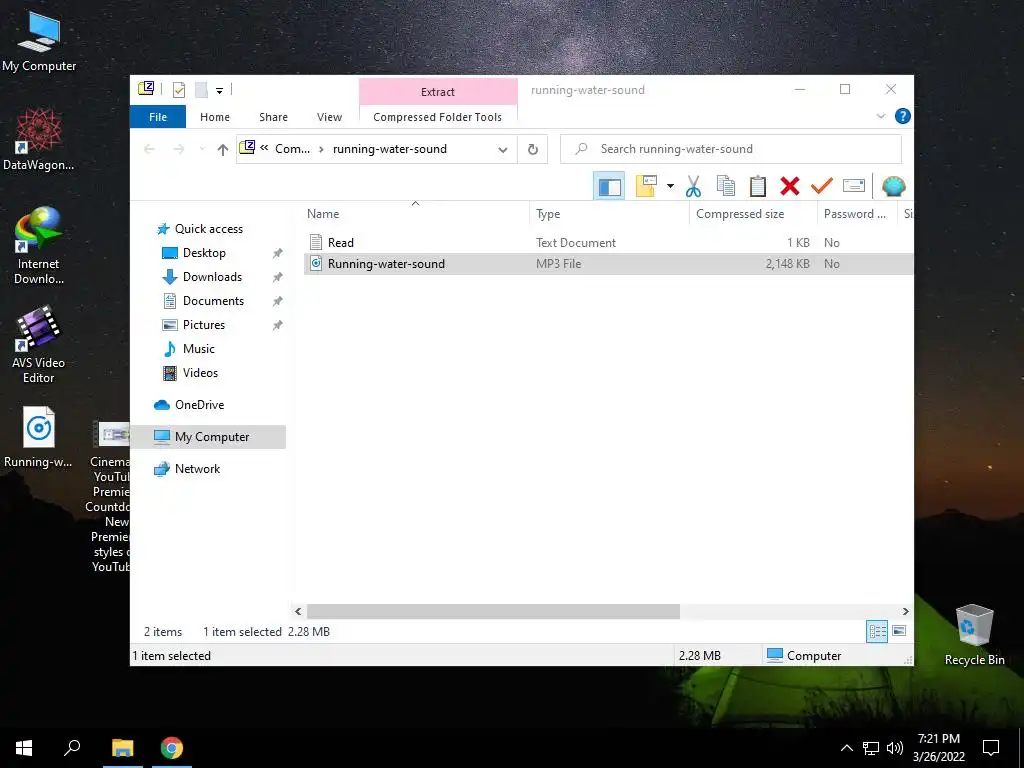Open the blue Help question icon
This screenshot has width=1024, height=768.
(x=903, y=116)
